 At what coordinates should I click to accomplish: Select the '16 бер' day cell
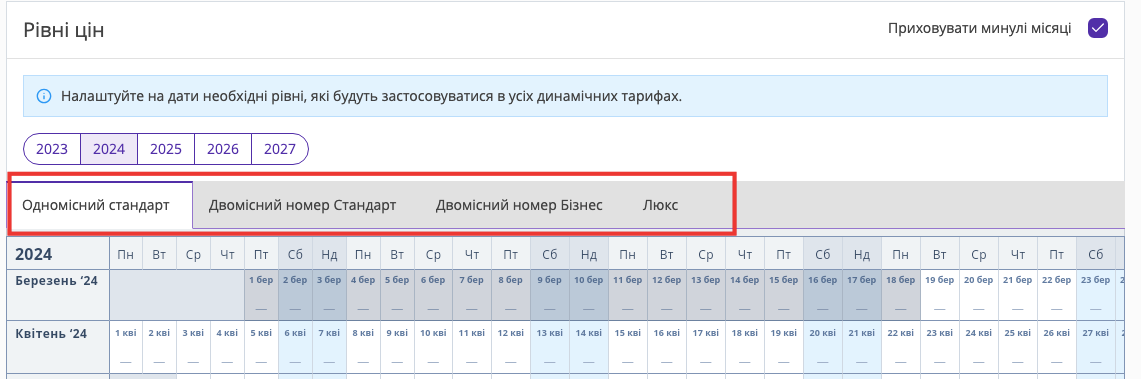823,295
